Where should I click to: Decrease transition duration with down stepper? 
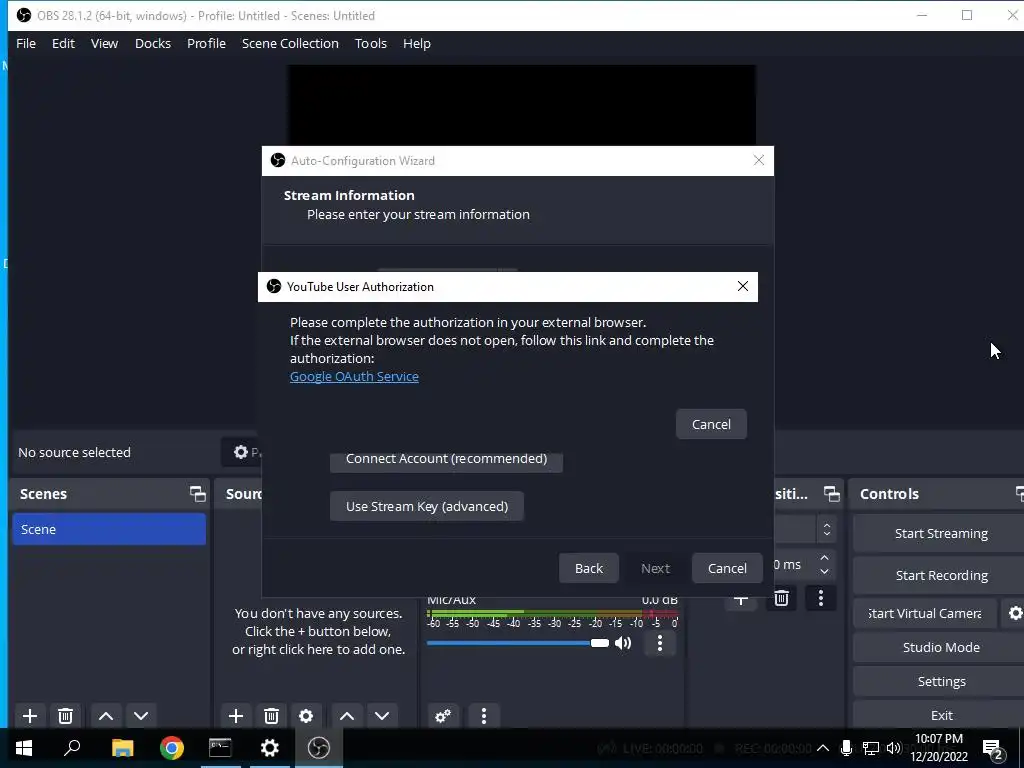pos(824,571)
